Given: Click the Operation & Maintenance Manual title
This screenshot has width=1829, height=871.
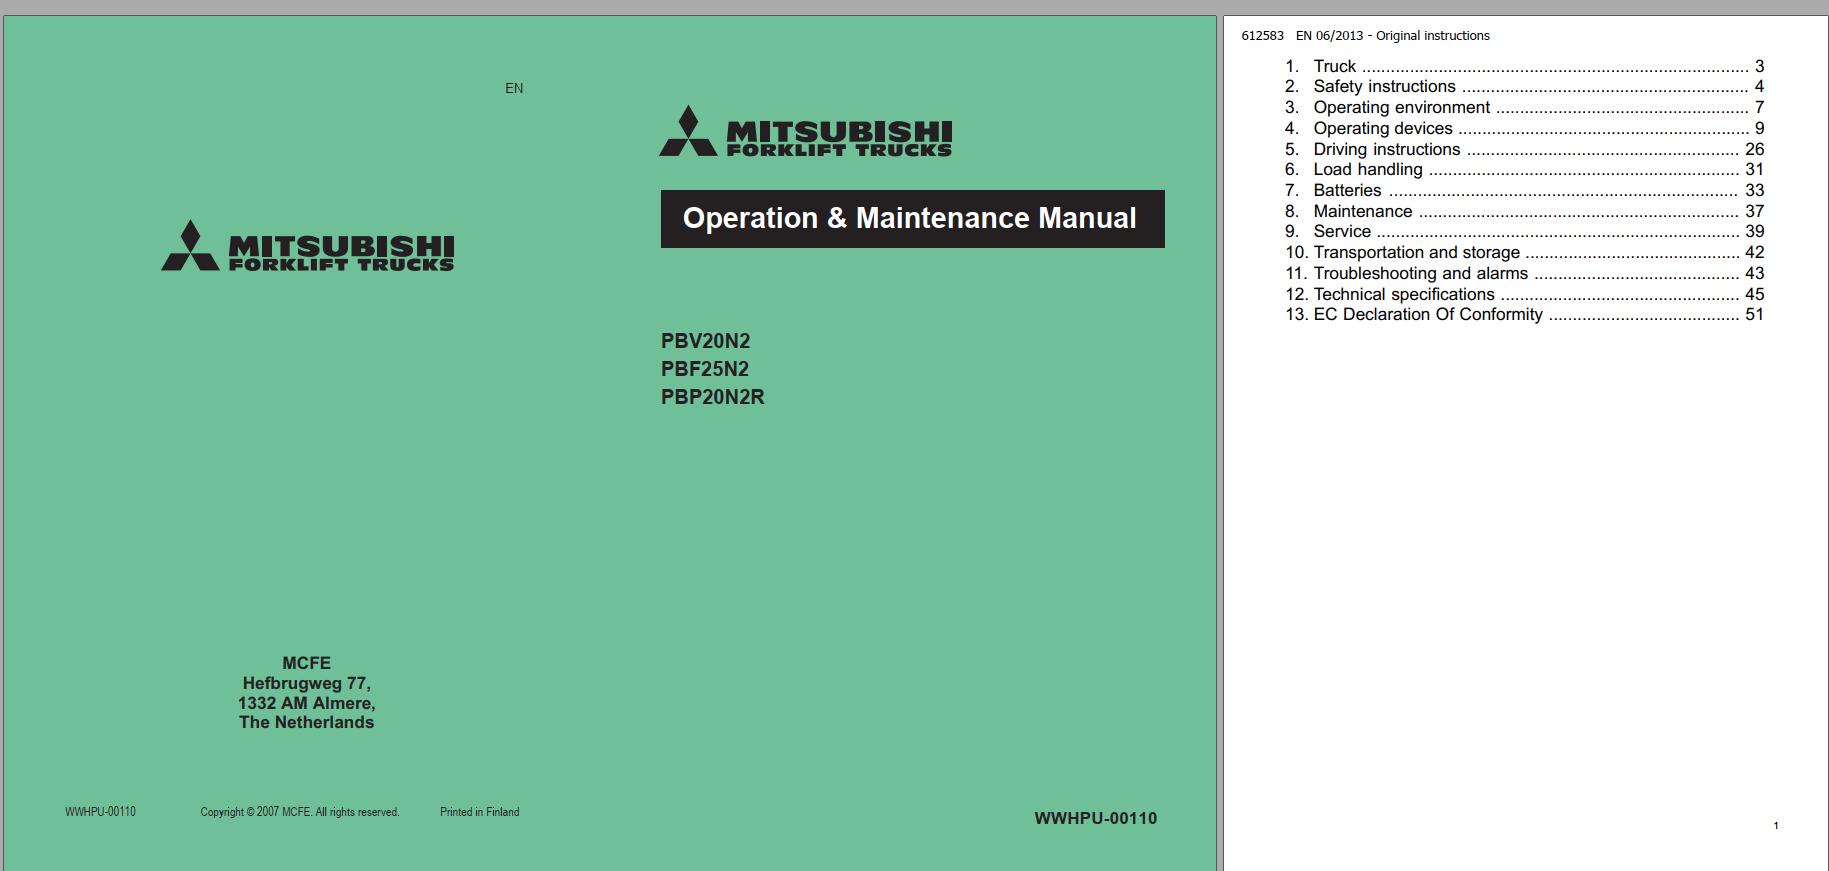Looking at the screenshot, I should pyautogui.click(x=912, y=219).
